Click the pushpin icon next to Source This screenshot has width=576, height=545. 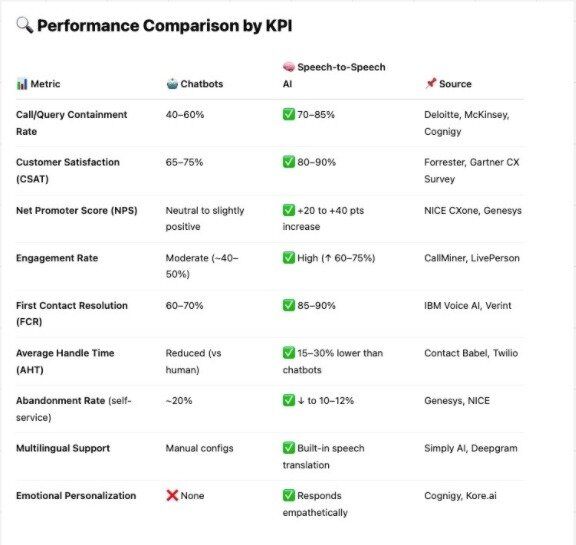[431, 83]
